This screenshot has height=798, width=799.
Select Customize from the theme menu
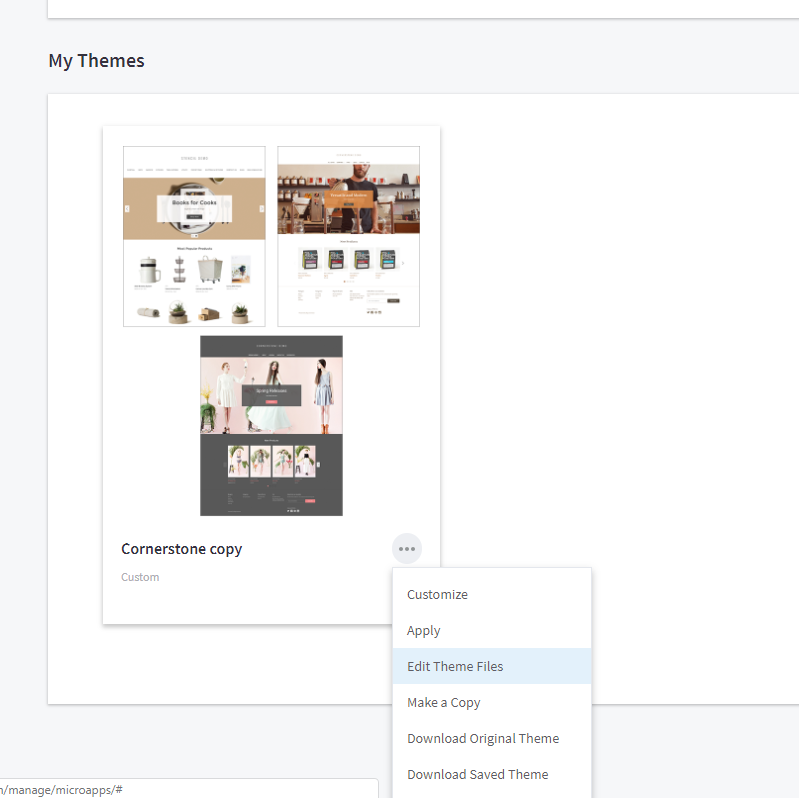click(x=437, y=594)
